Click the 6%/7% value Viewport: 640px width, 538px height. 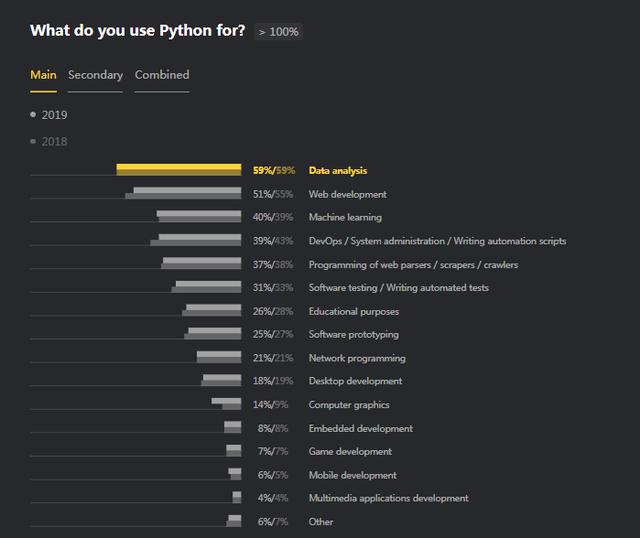tap(273, 522)
